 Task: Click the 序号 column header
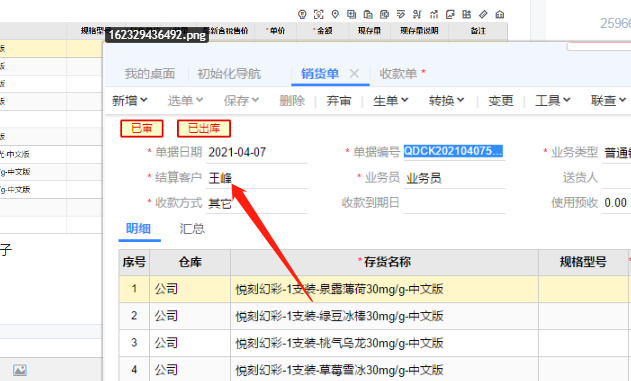(x=134, y=262)
